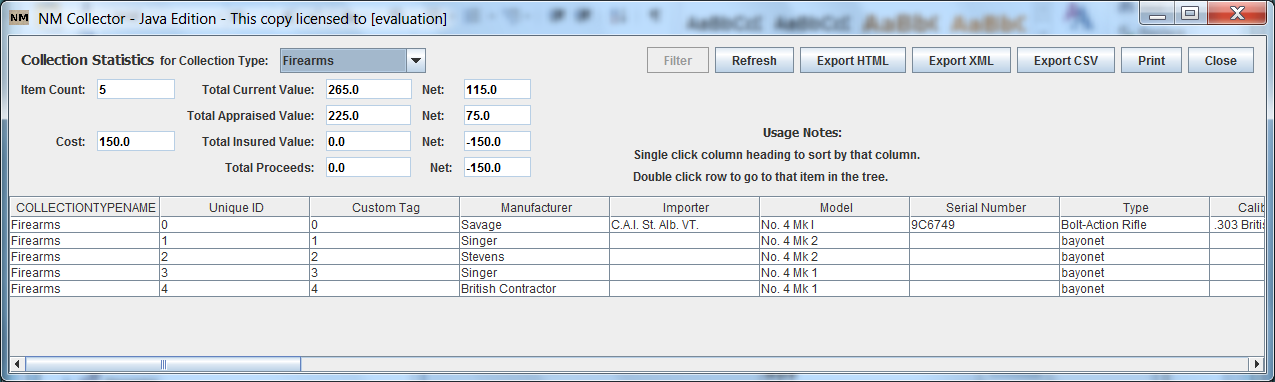Sort by the Manufacturer column heading

pos(535,208)
